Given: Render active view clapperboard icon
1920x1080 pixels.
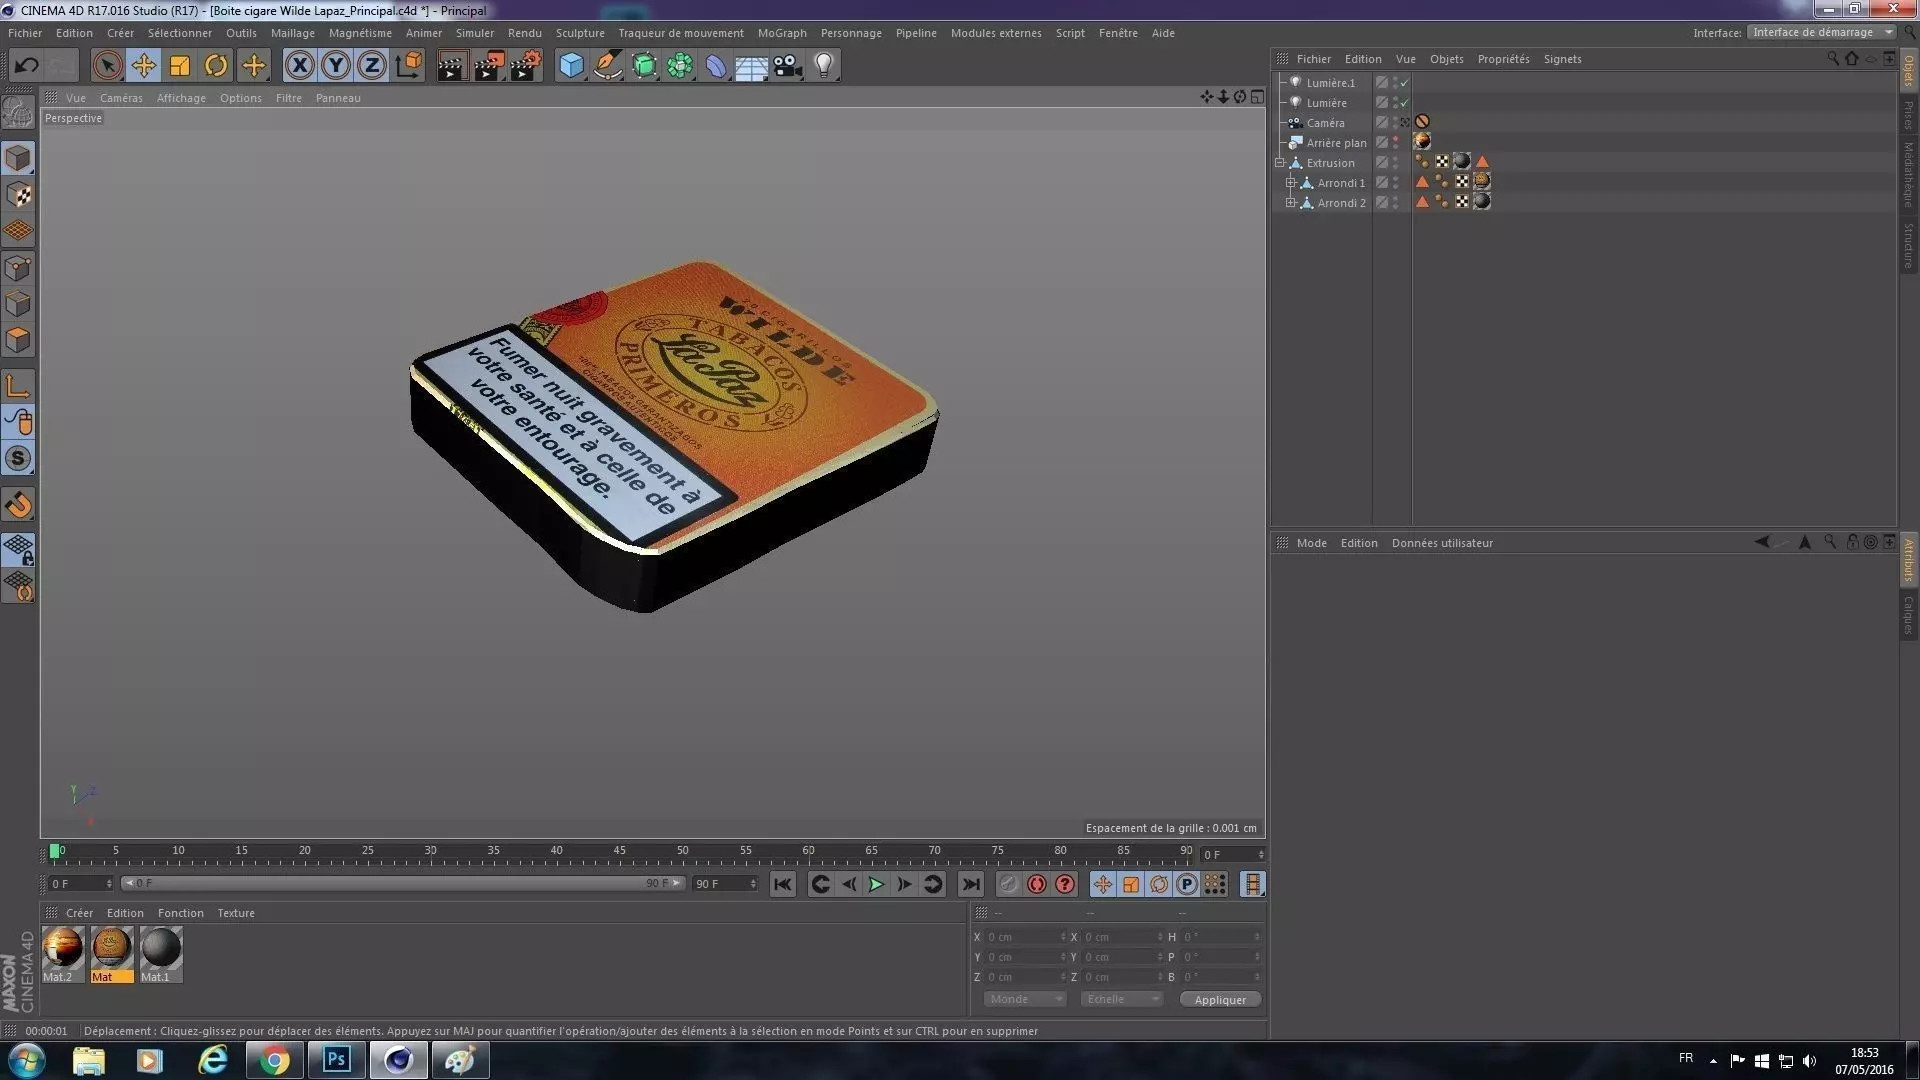Looking at the screenshot, I should 452,66.
